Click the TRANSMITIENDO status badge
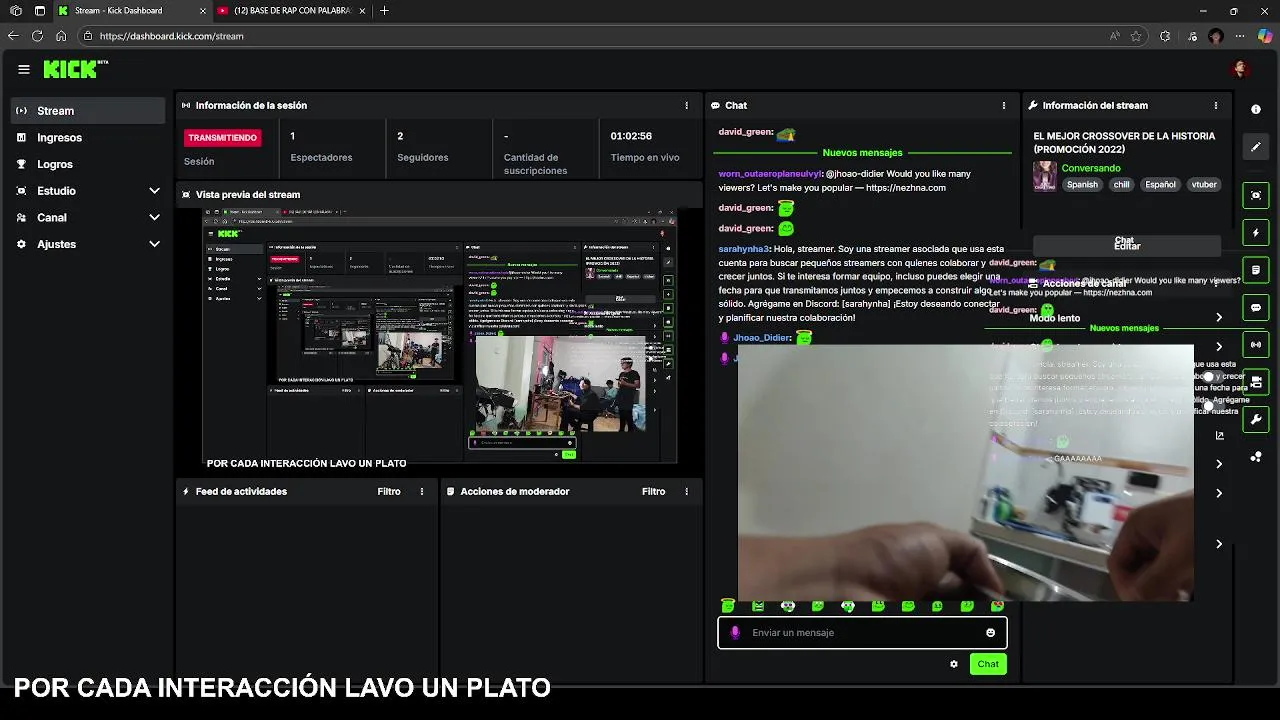This screenshot has width=1280, height=720. click(222, 137)
